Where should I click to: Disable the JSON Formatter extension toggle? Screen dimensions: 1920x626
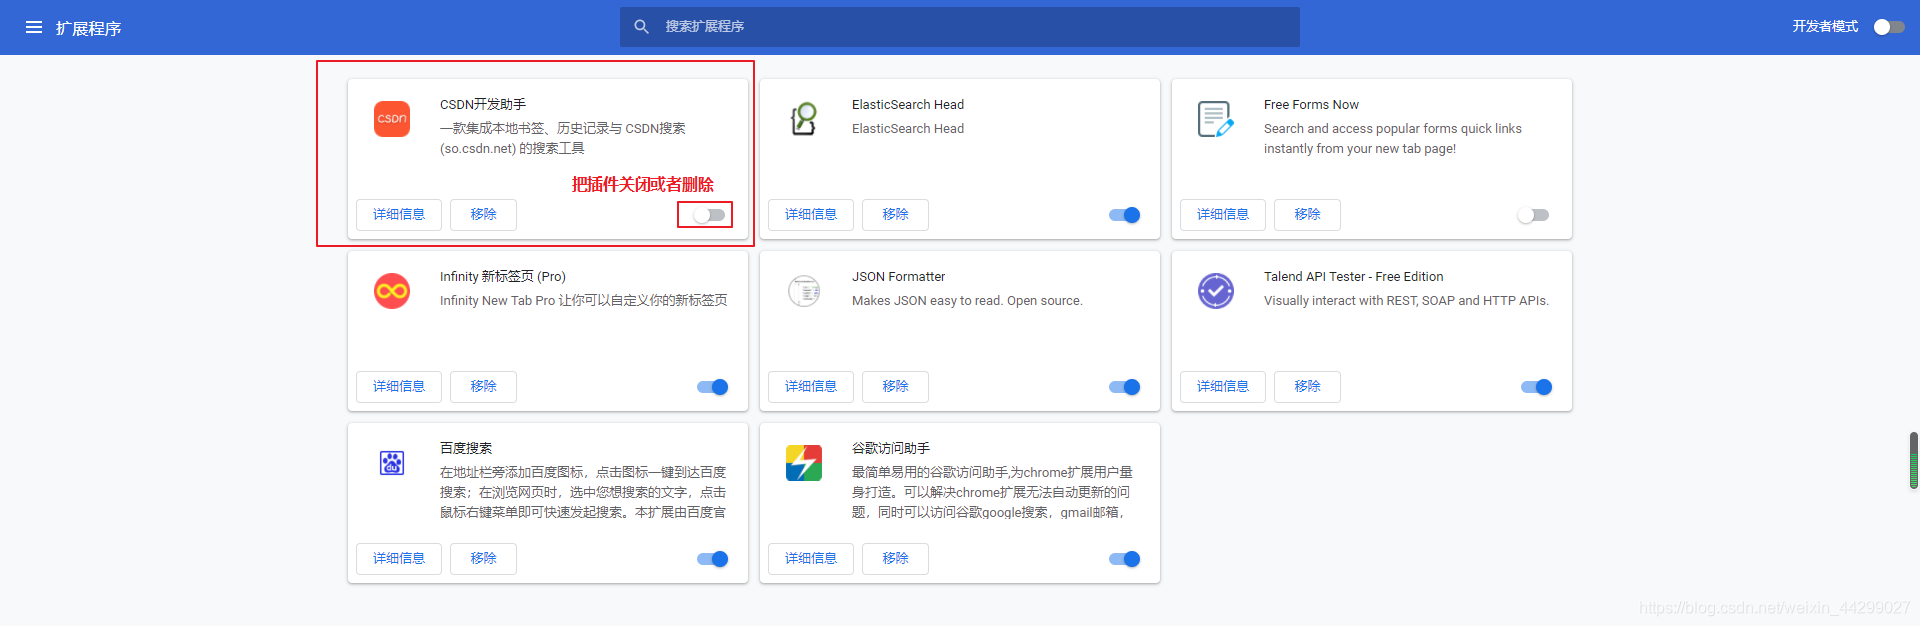(1125, 387)
